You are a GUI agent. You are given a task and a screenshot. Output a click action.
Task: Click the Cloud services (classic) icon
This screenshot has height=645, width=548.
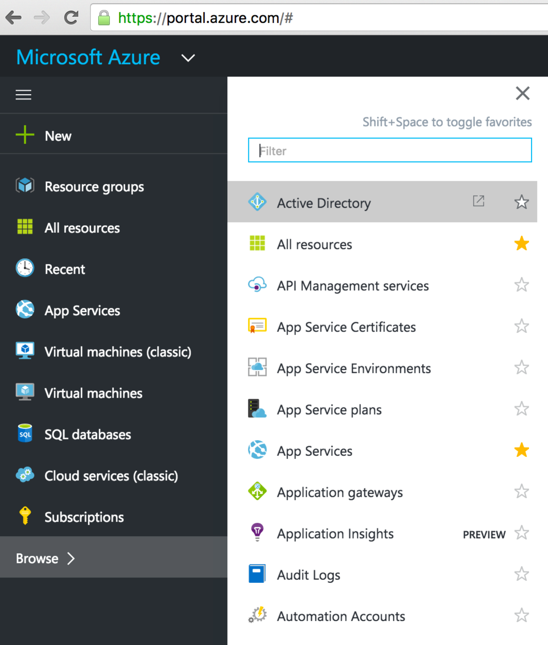[x=25, y=474]
